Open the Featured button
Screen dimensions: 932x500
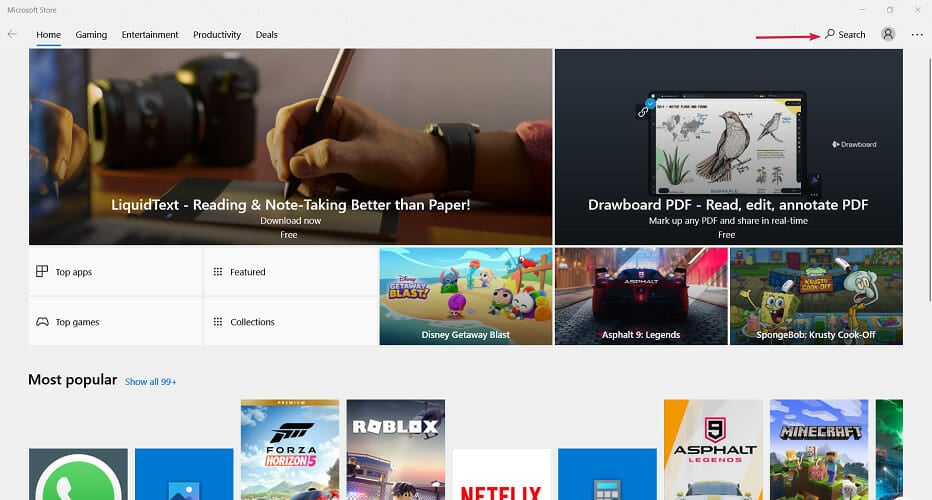point(291,272)
